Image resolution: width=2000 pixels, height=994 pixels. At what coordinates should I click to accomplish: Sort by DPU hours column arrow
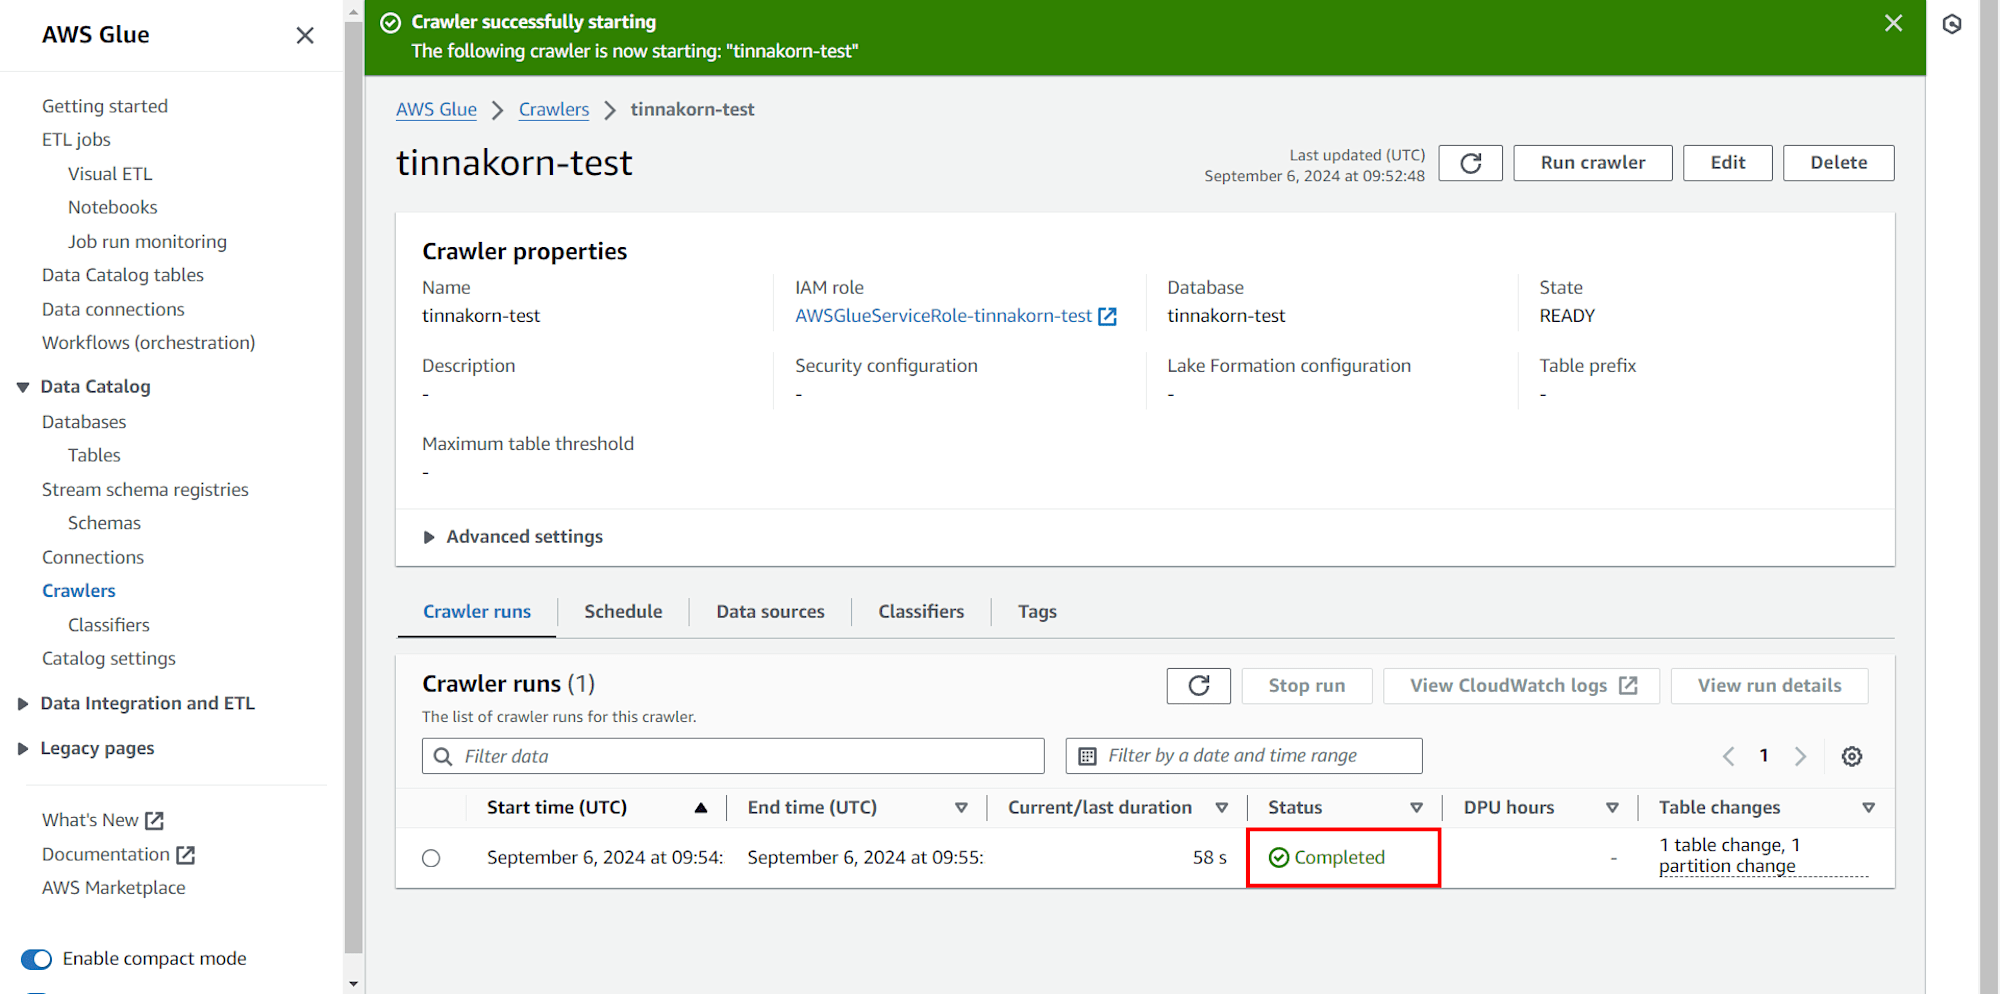1612,808
